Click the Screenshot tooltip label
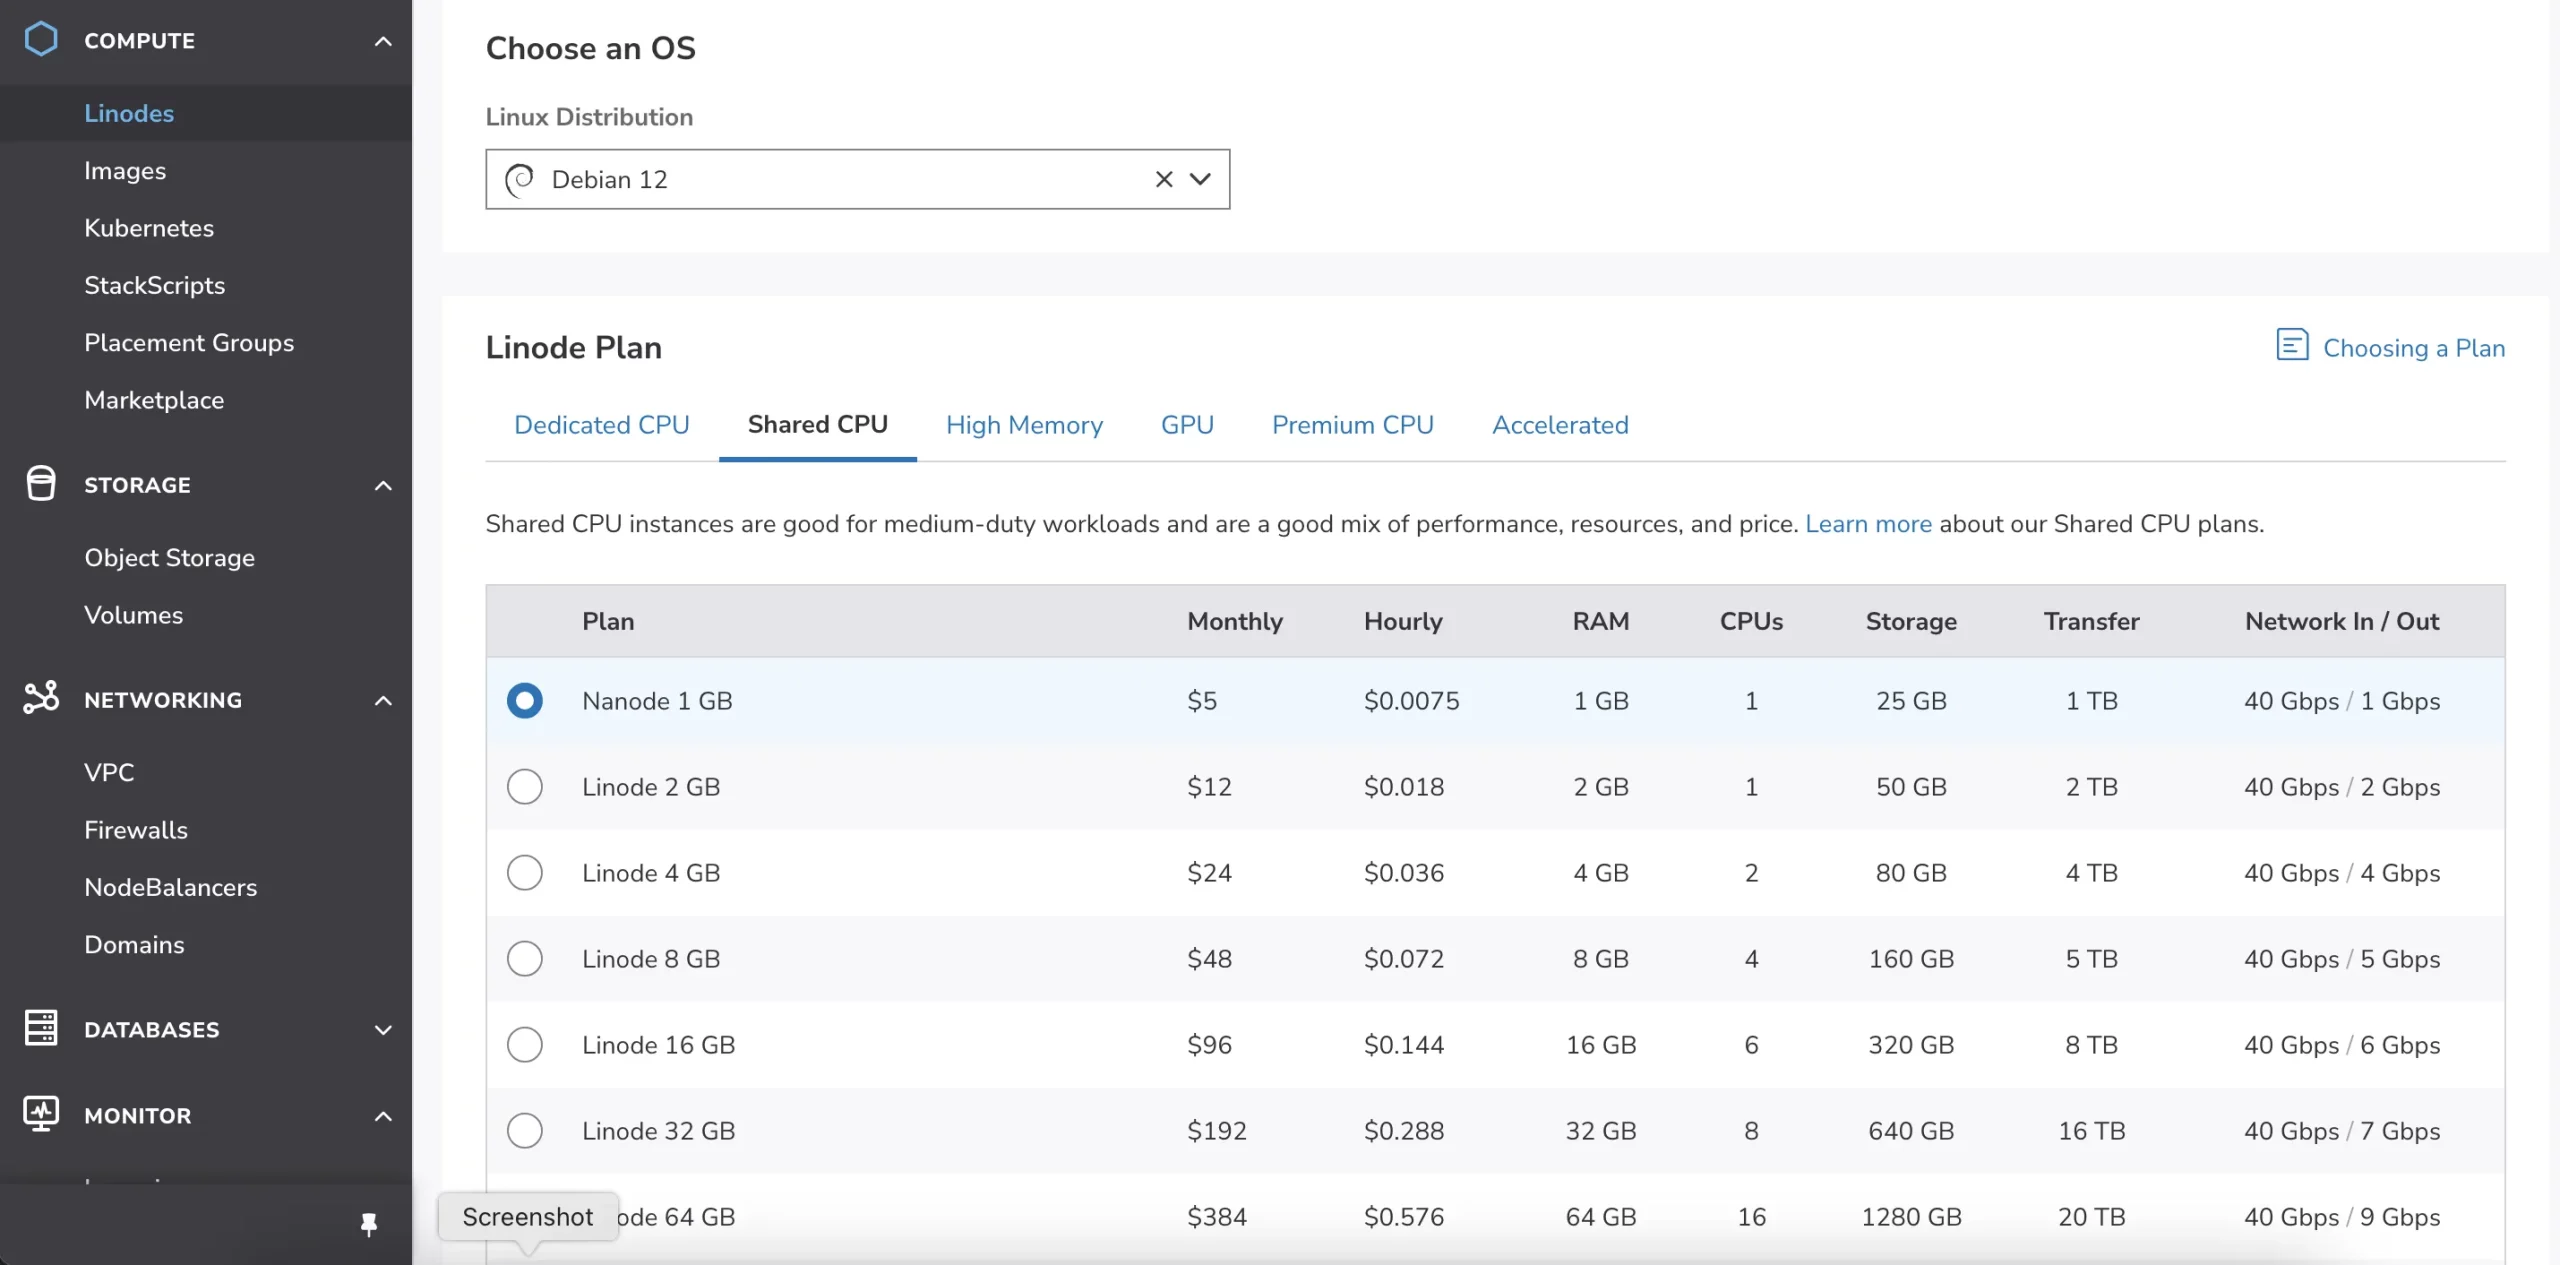This screenshot has width=2560, height=1265. click(x=528, y=1217)
